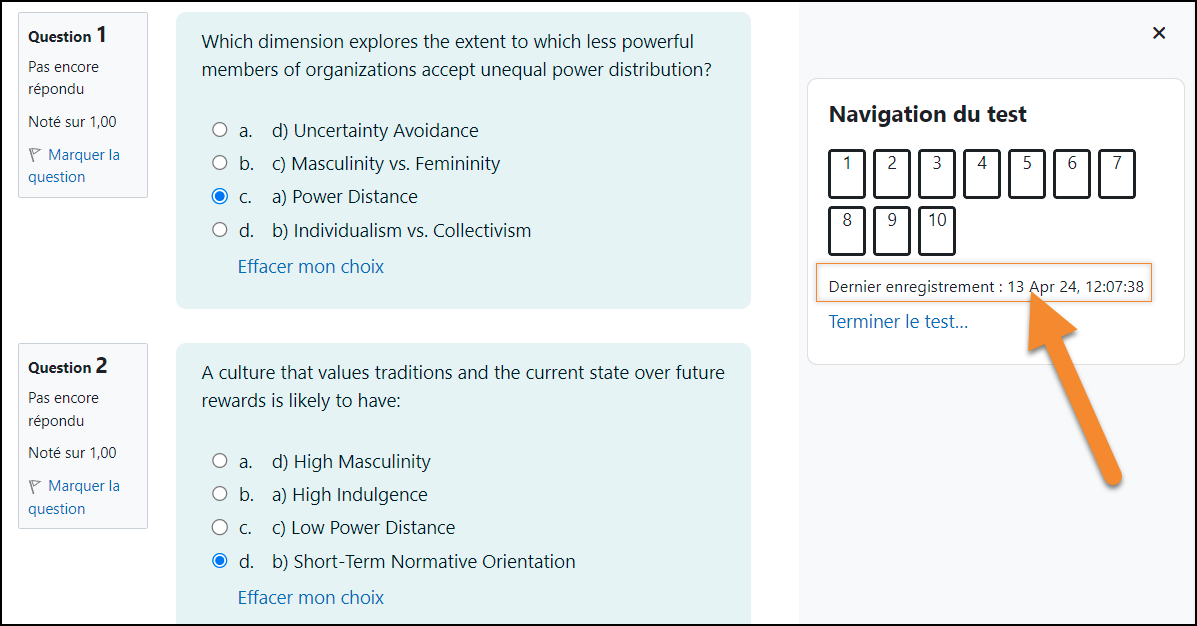
Task: Flag Question 1 via Marquer la question
Action: tap(74, 166)
